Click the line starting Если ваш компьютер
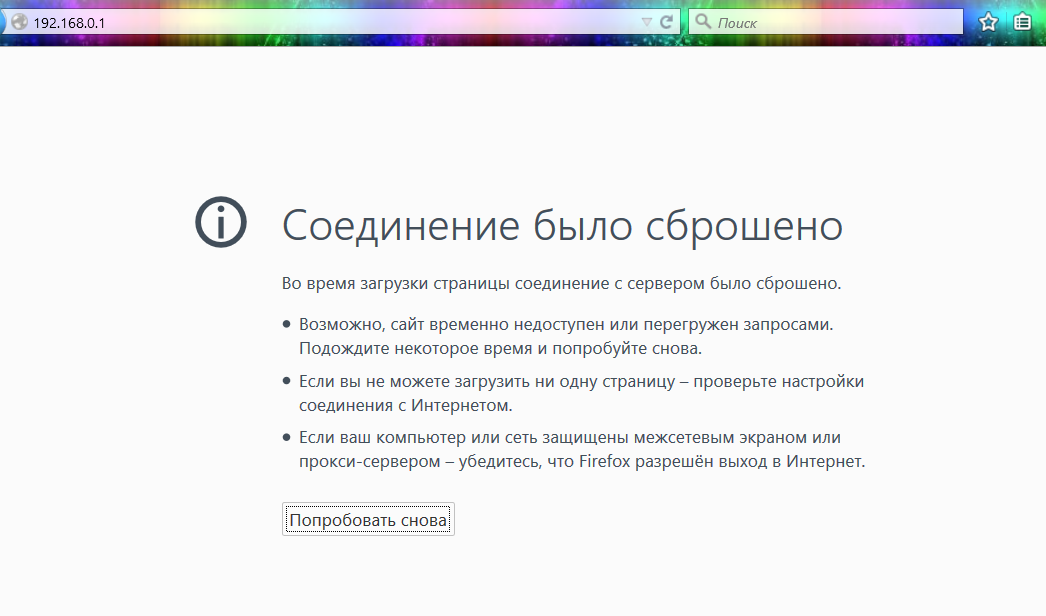Image resolution: width=1046 pixels, height=616 pixels. pos(569,438)
